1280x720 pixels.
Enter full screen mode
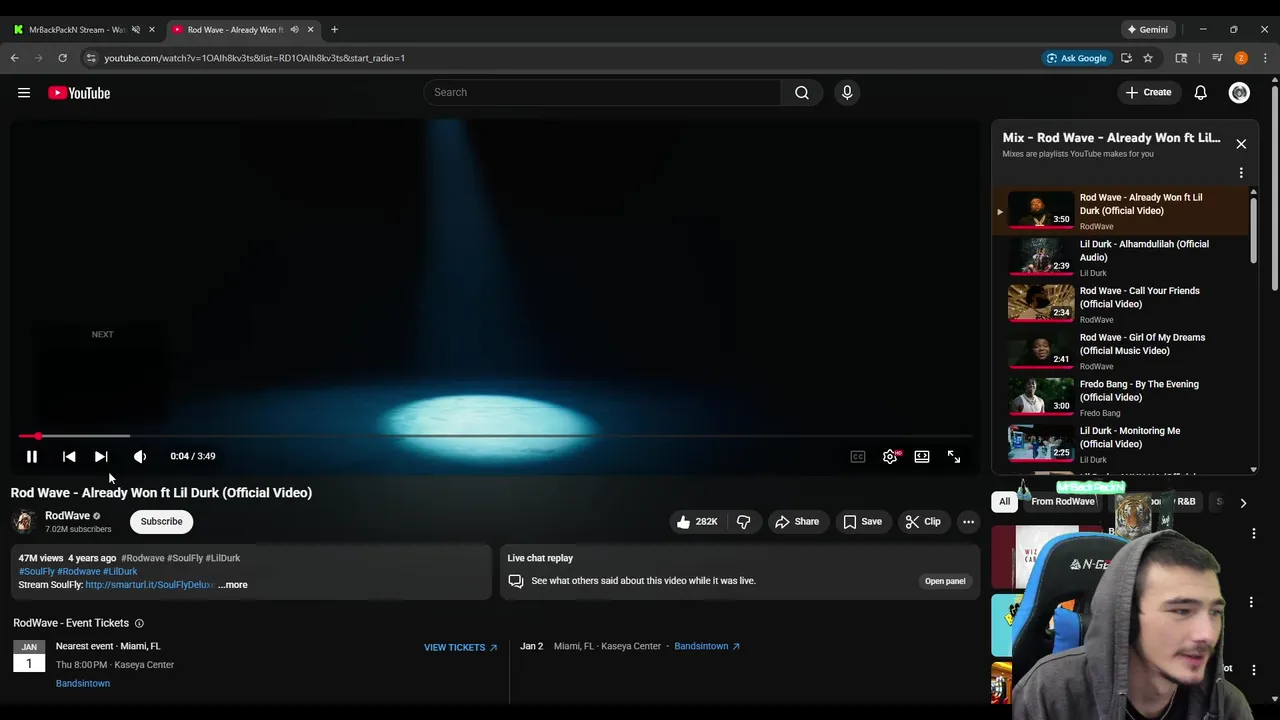click(x=954, y=456)
